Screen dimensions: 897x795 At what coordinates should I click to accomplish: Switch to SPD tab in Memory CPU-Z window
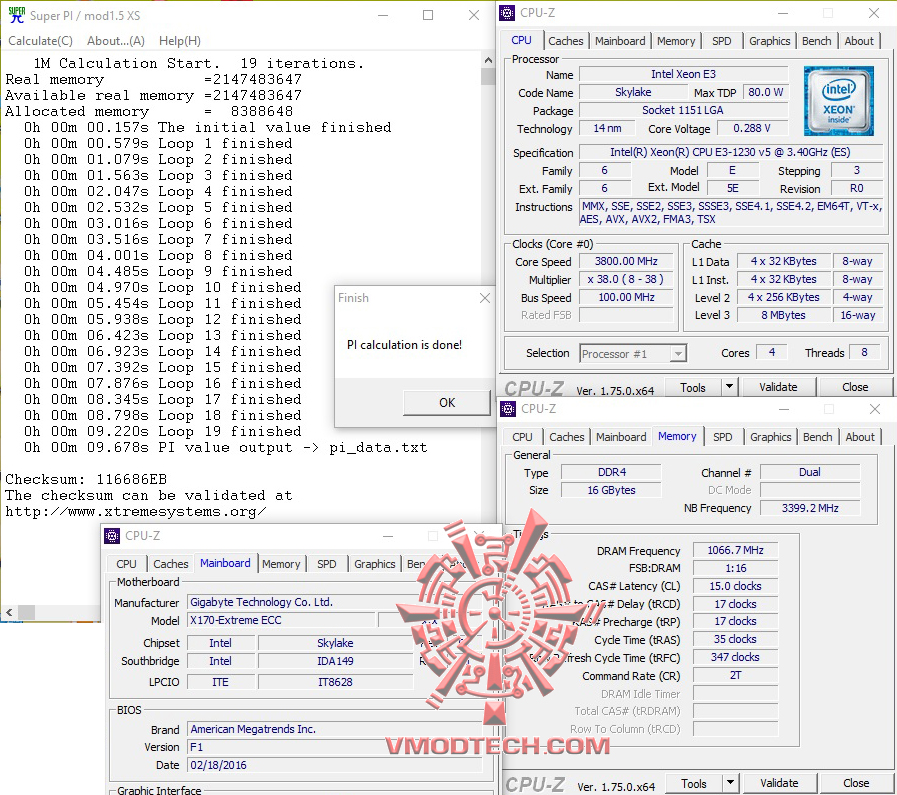click(723, 437)
